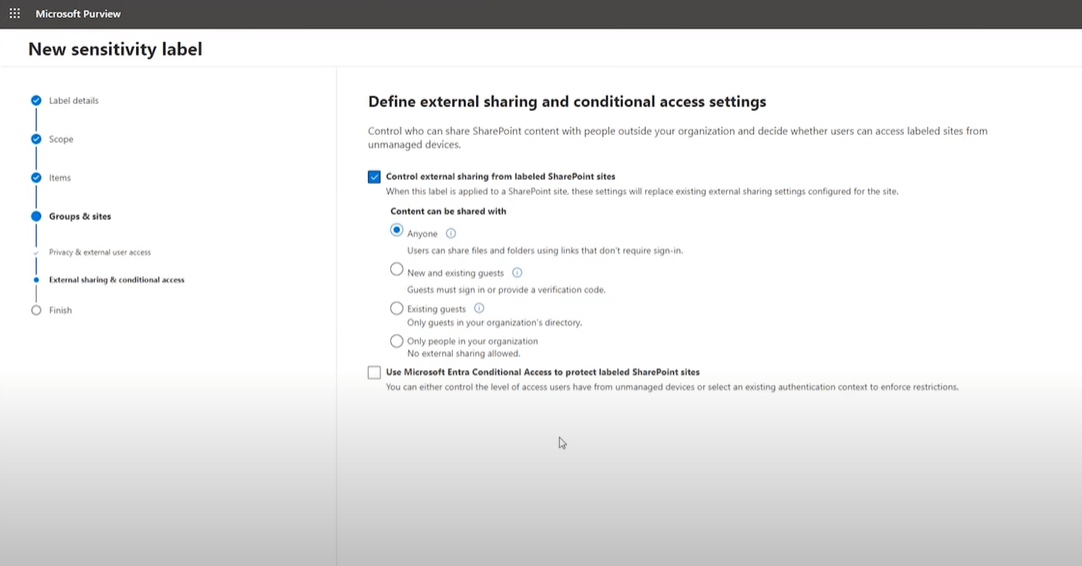
Task: Open Groups & sites step
Action: 79,216
